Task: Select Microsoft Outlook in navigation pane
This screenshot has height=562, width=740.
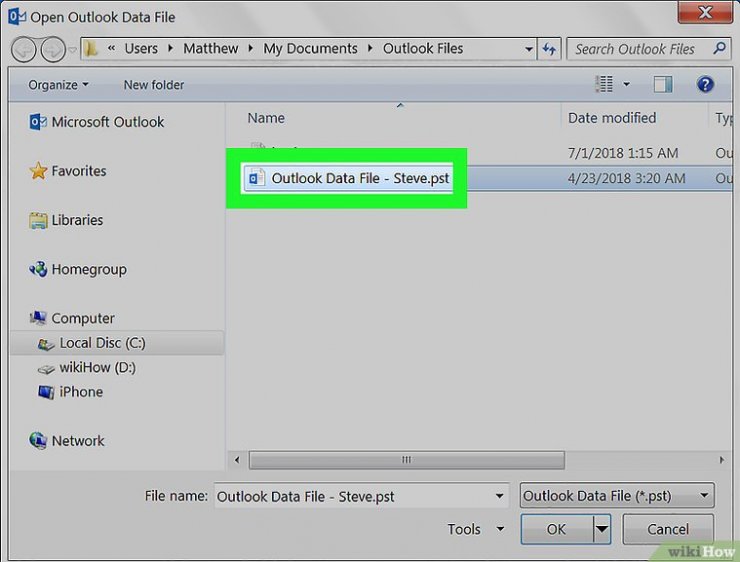Action: (108, 122)
